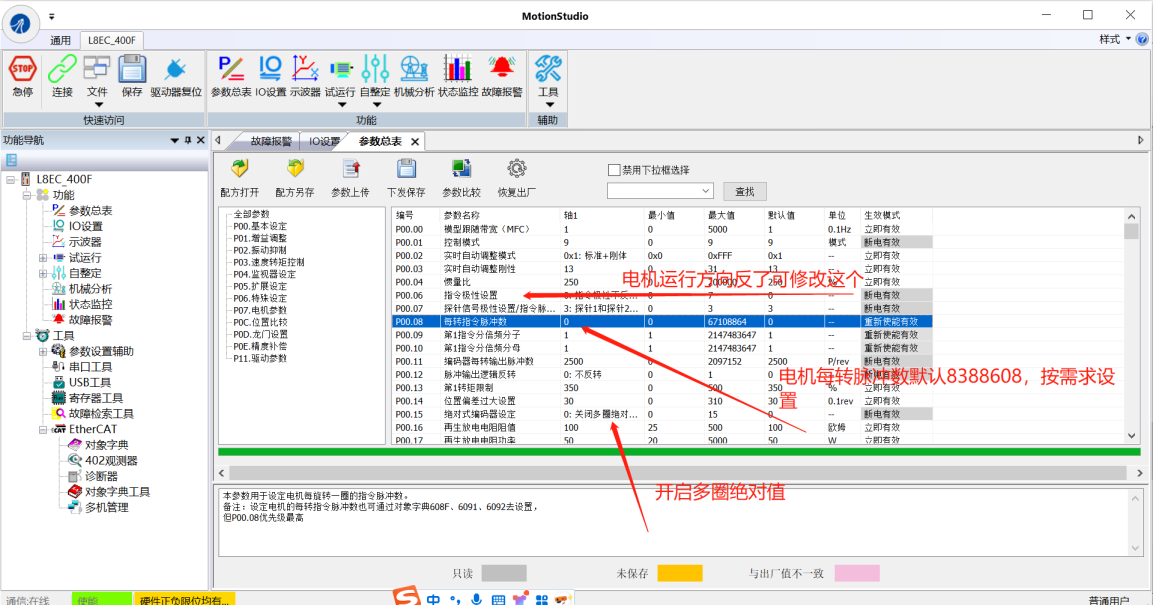The width and height of the screenshot is (1153, 605).
Task: Open dropdown arrow under 自整定
Action: coord(376,104)
